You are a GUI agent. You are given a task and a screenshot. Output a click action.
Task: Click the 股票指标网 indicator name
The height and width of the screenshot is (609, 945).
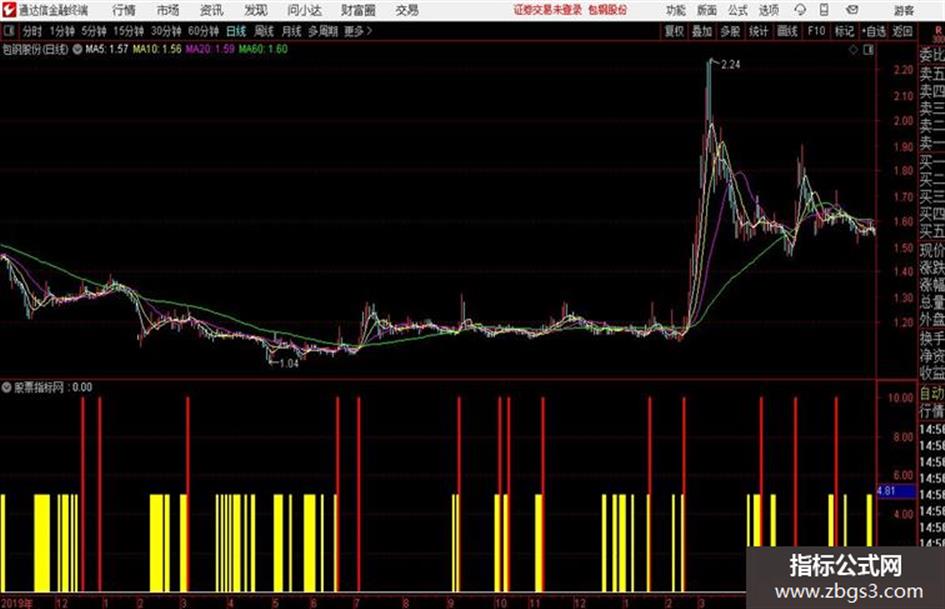39,387
